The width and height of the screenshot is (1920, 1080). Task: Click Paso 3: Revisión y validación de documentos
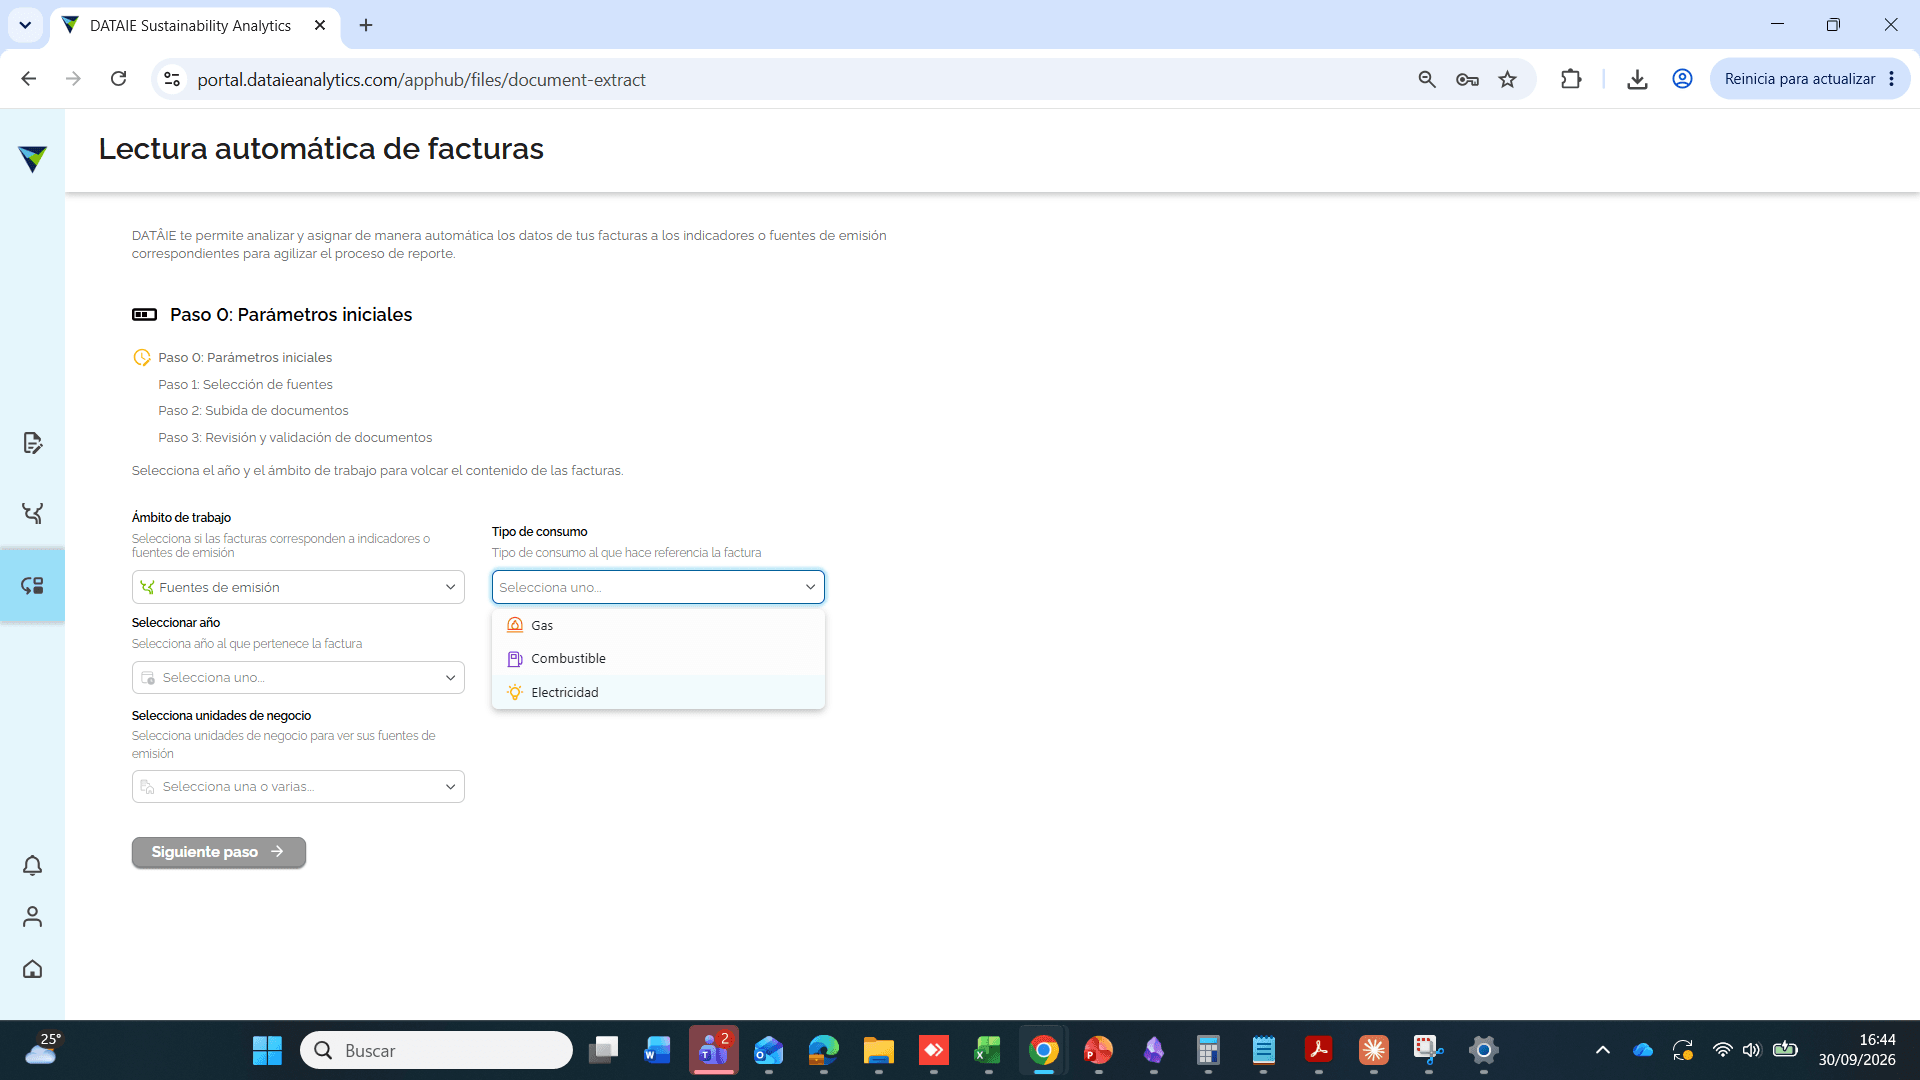(295, 438)
